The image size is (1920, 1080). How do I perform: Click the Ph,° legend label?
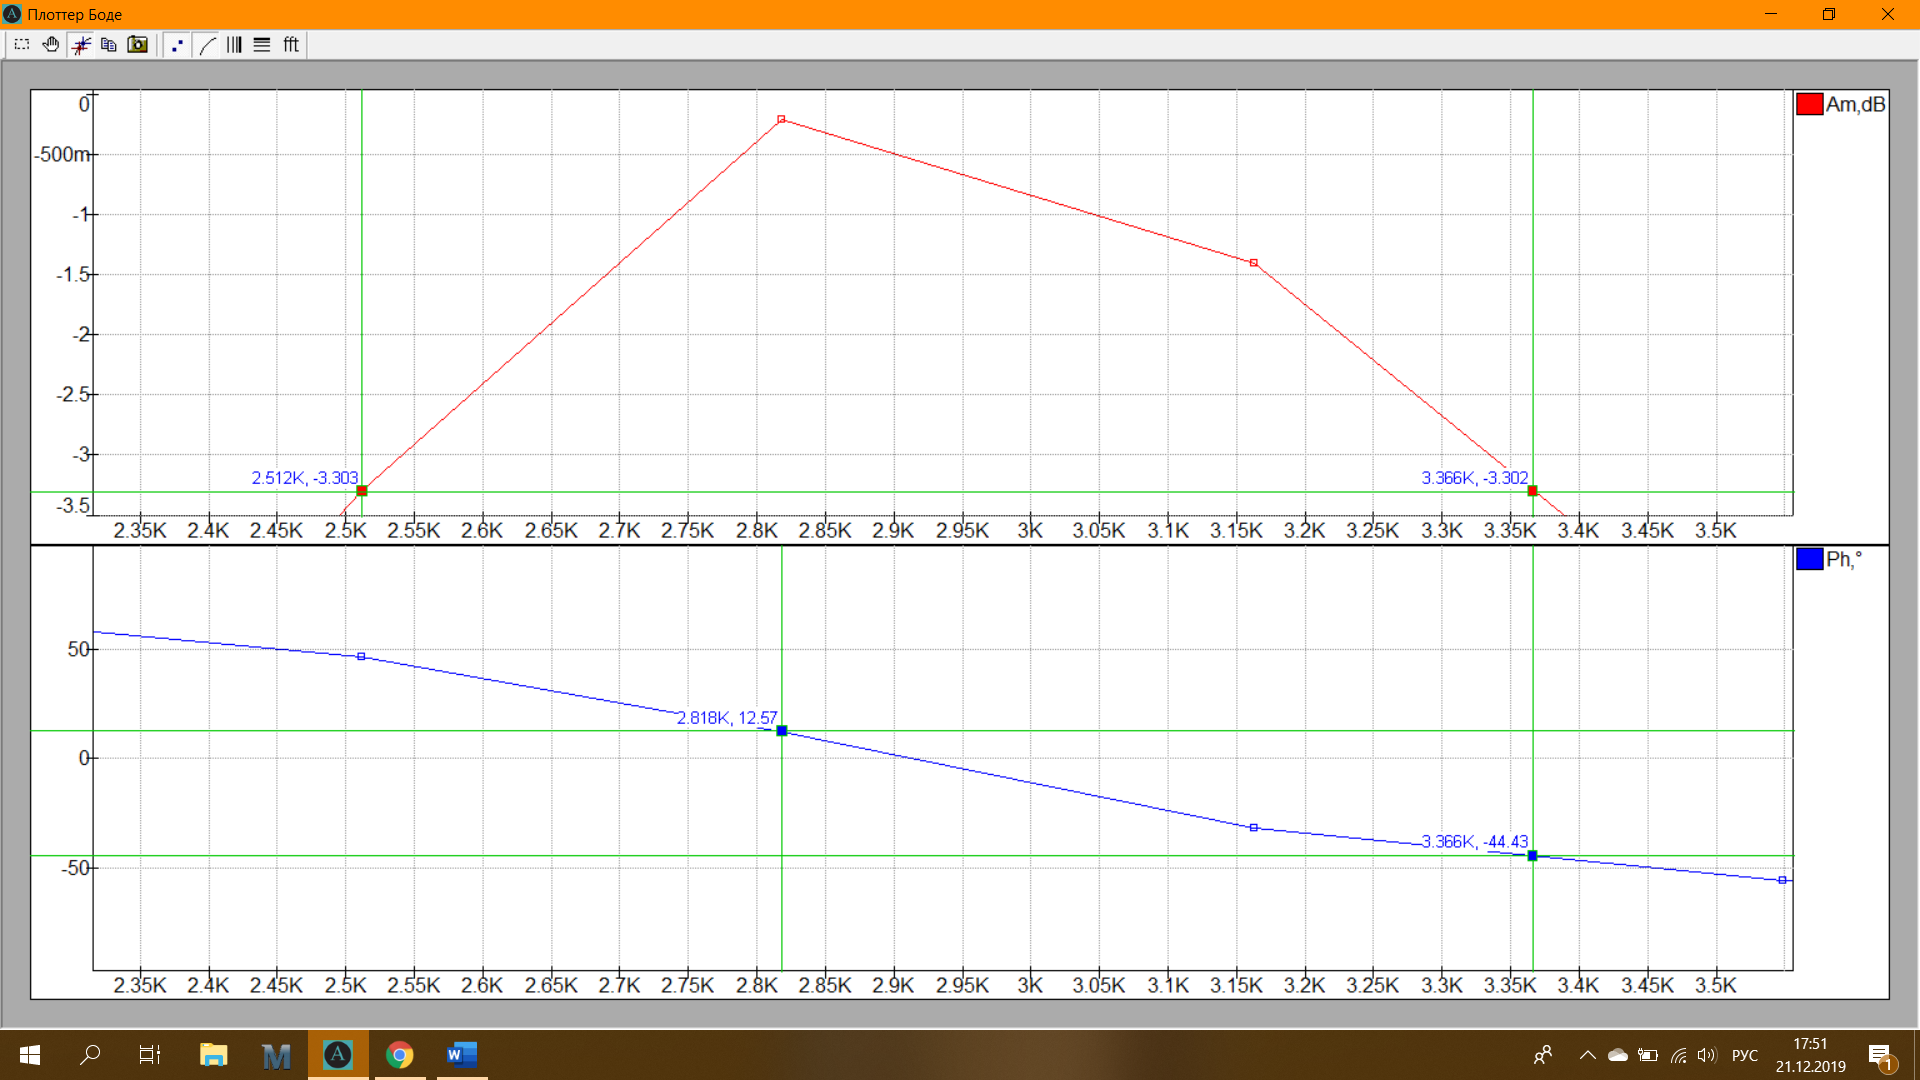tap(1844, 560)
